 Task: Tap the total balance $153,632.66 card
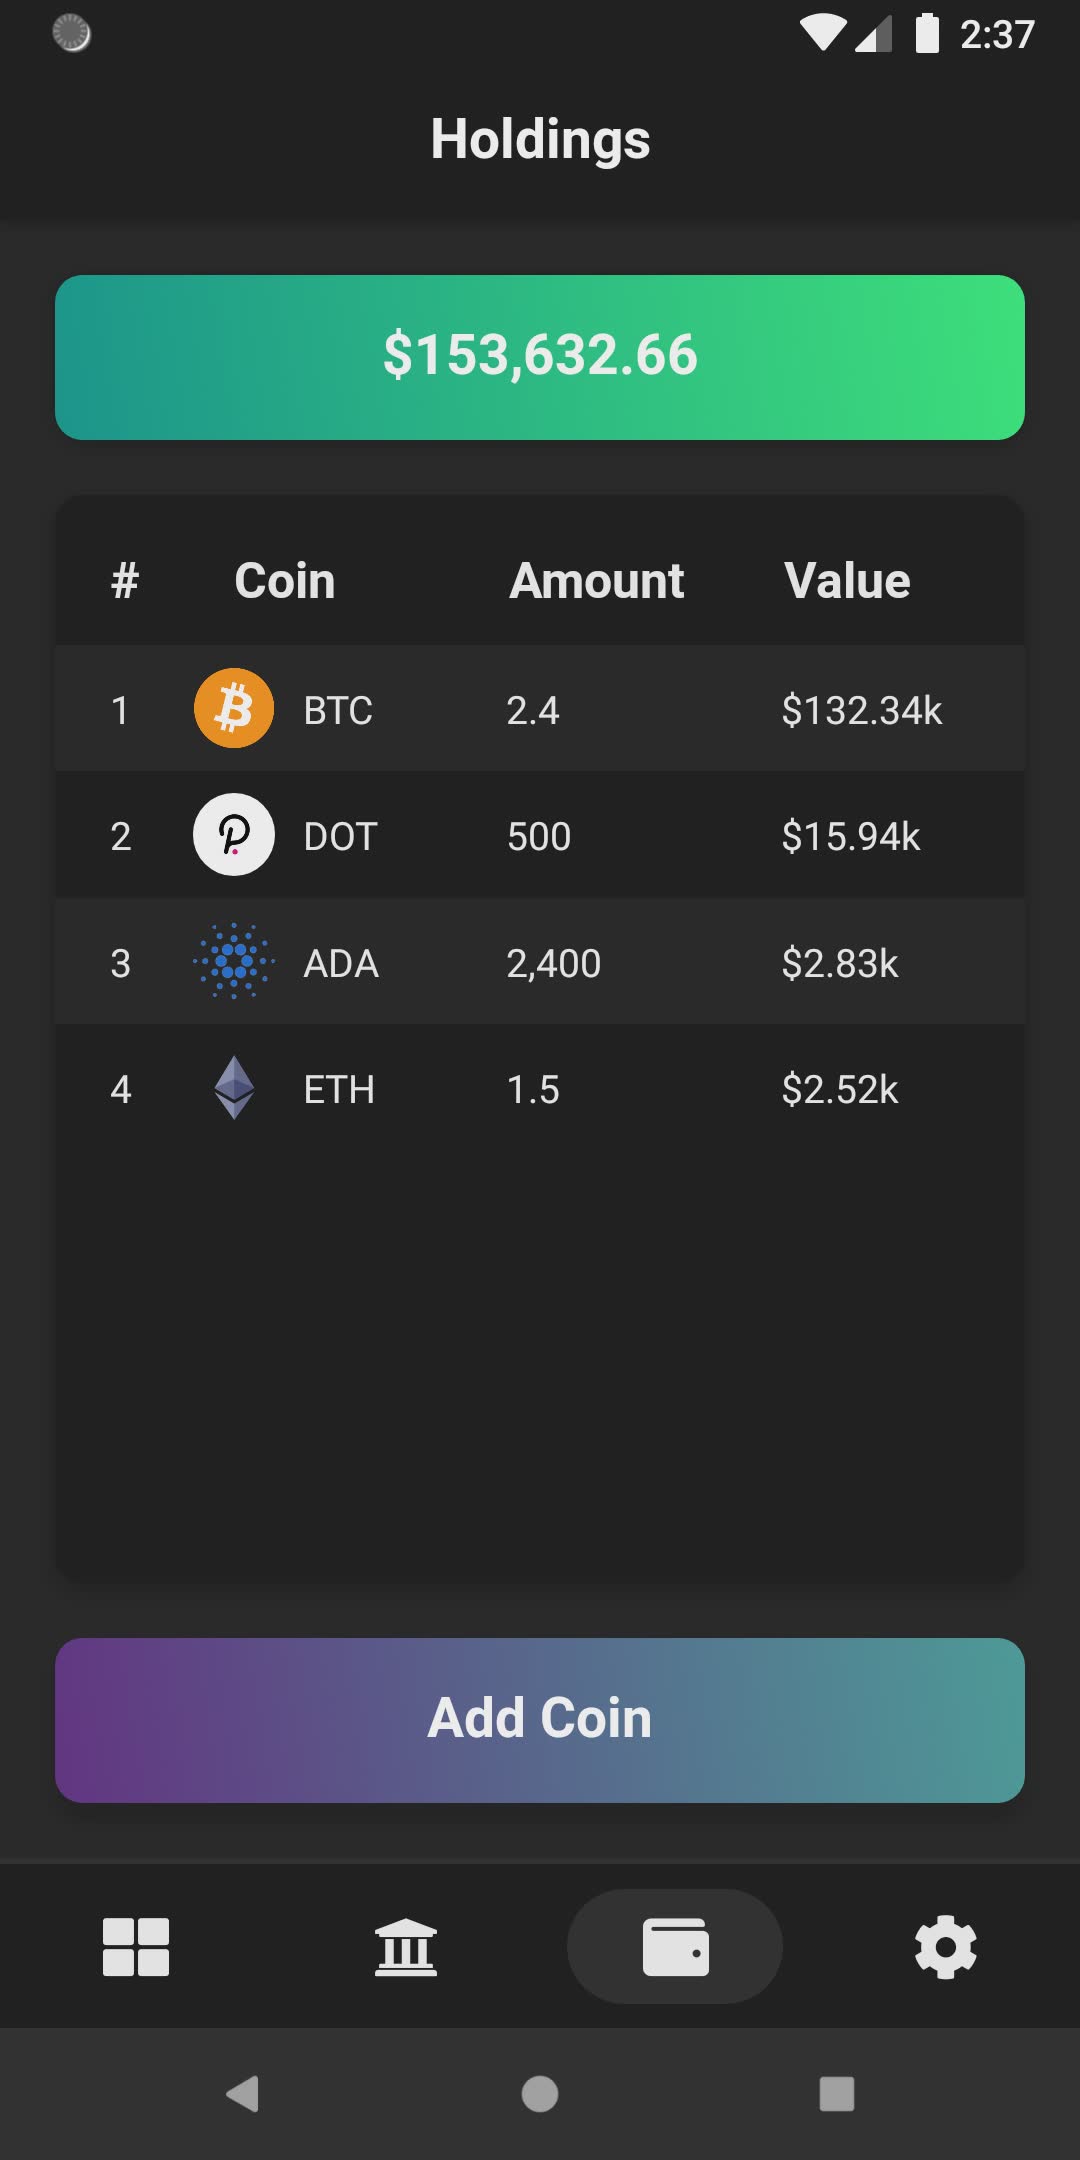[540, 357]
